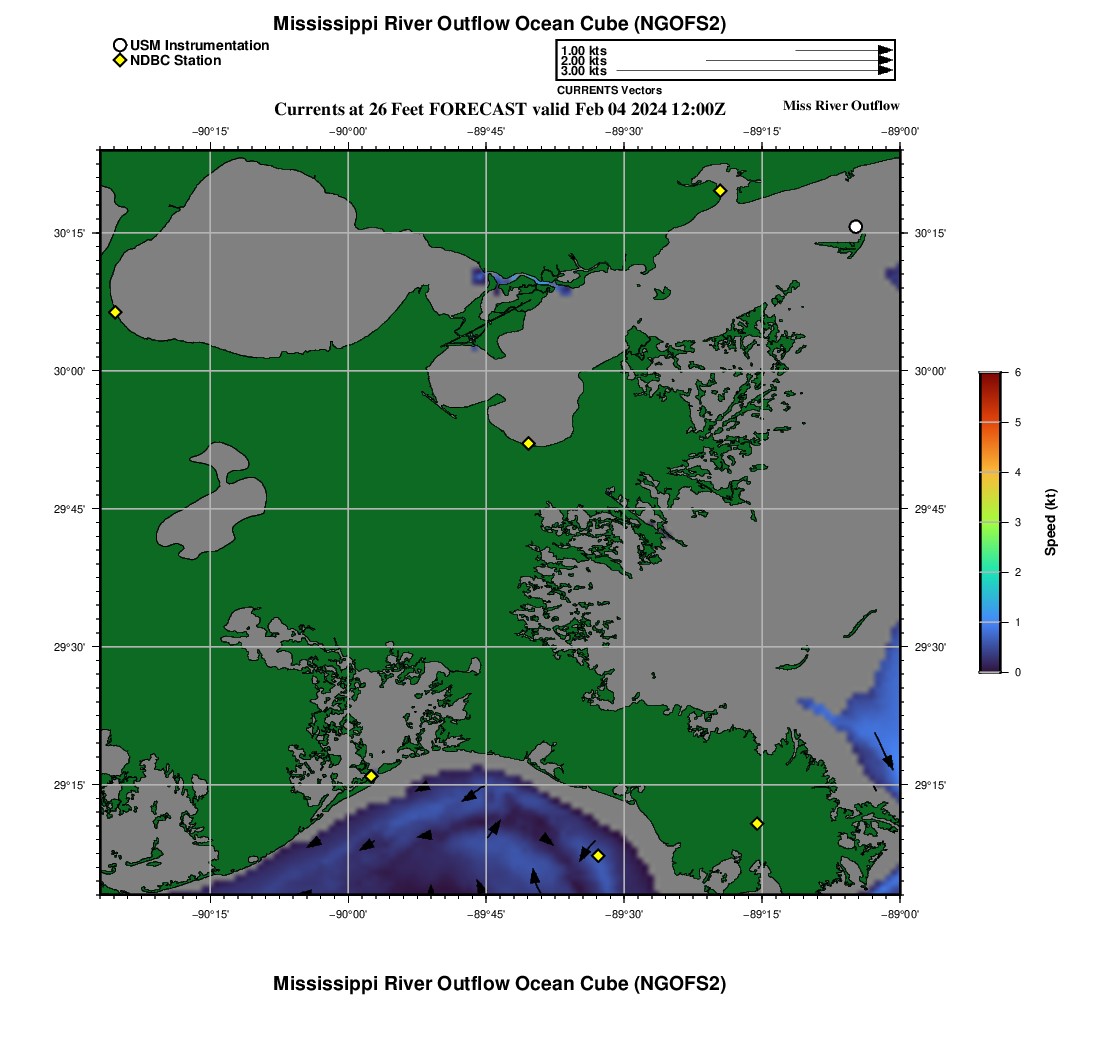Screen dimensions: 1100x1050
Task: Click the top red end of Speed color bar
Action: pos(989,376)
